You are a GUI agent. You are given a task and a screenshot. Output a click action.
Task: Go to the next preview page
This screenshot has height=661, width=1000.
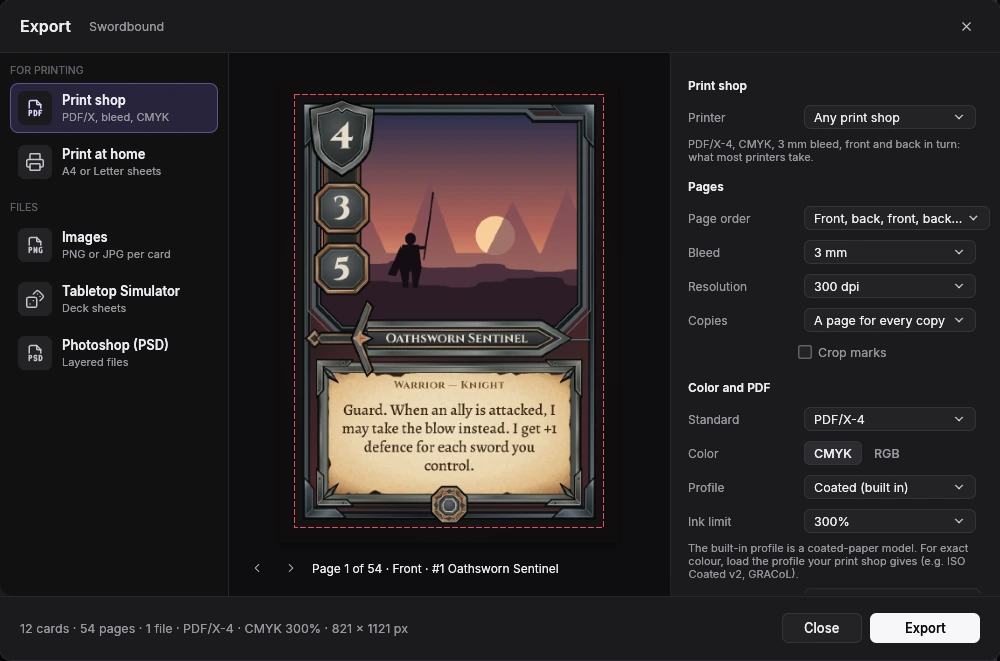(x=291, y=568)
